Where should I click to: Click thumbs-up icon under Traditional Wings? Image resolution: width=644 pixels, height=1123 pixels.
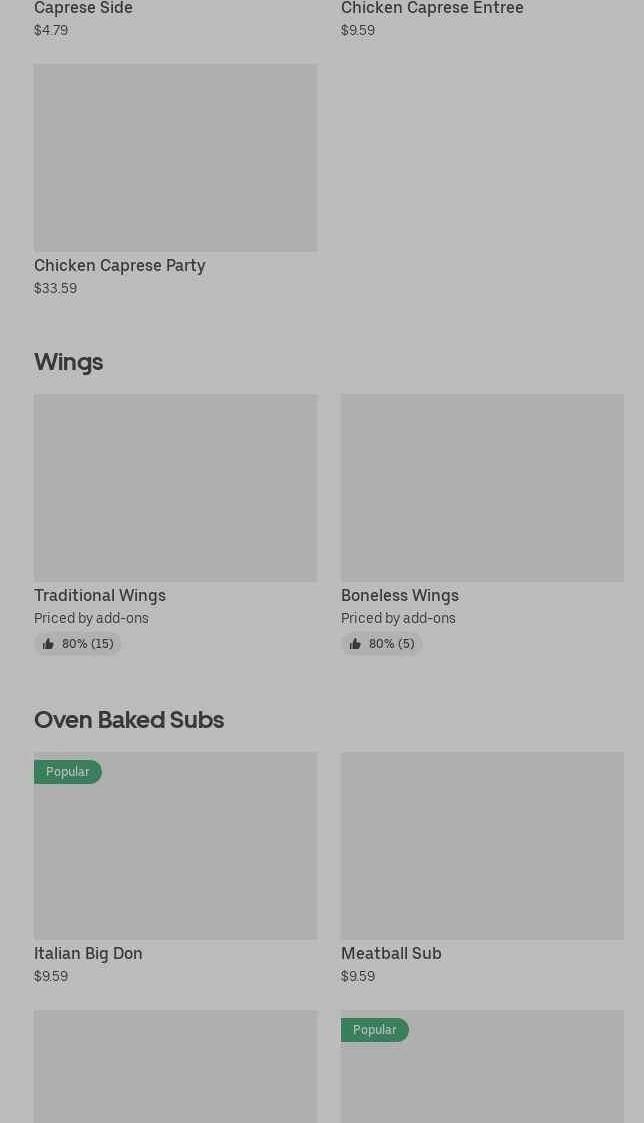[48, 644]
